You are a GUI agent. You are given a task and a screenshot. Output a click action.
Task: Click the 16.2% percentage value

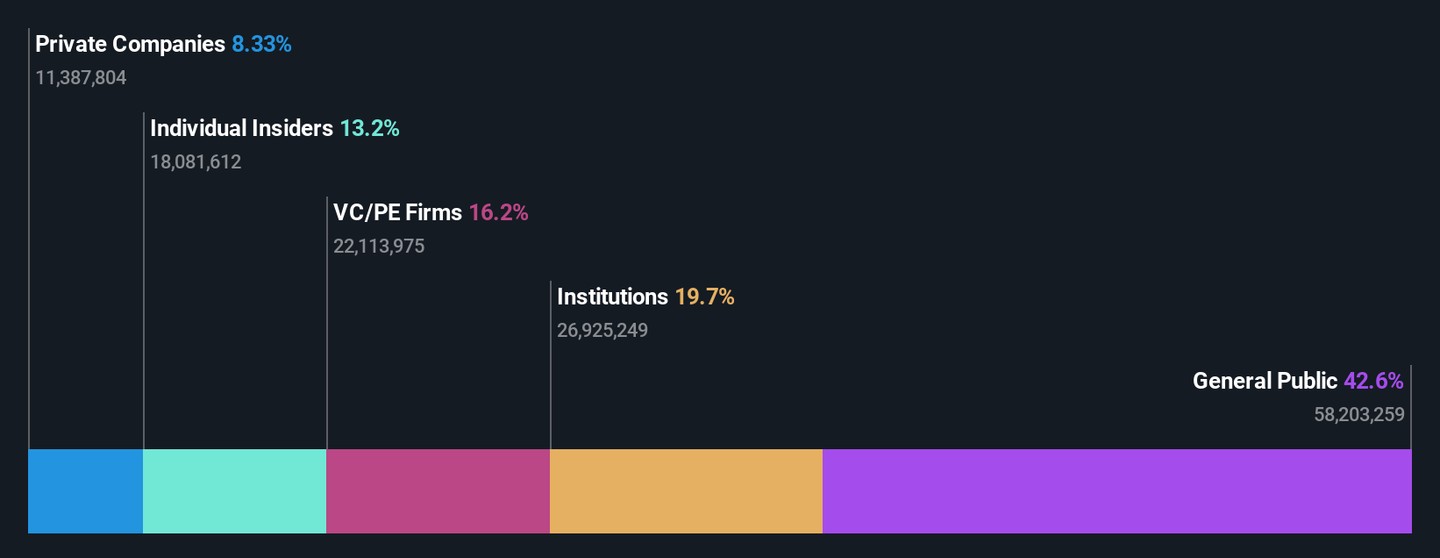click(x=498, y=212)
